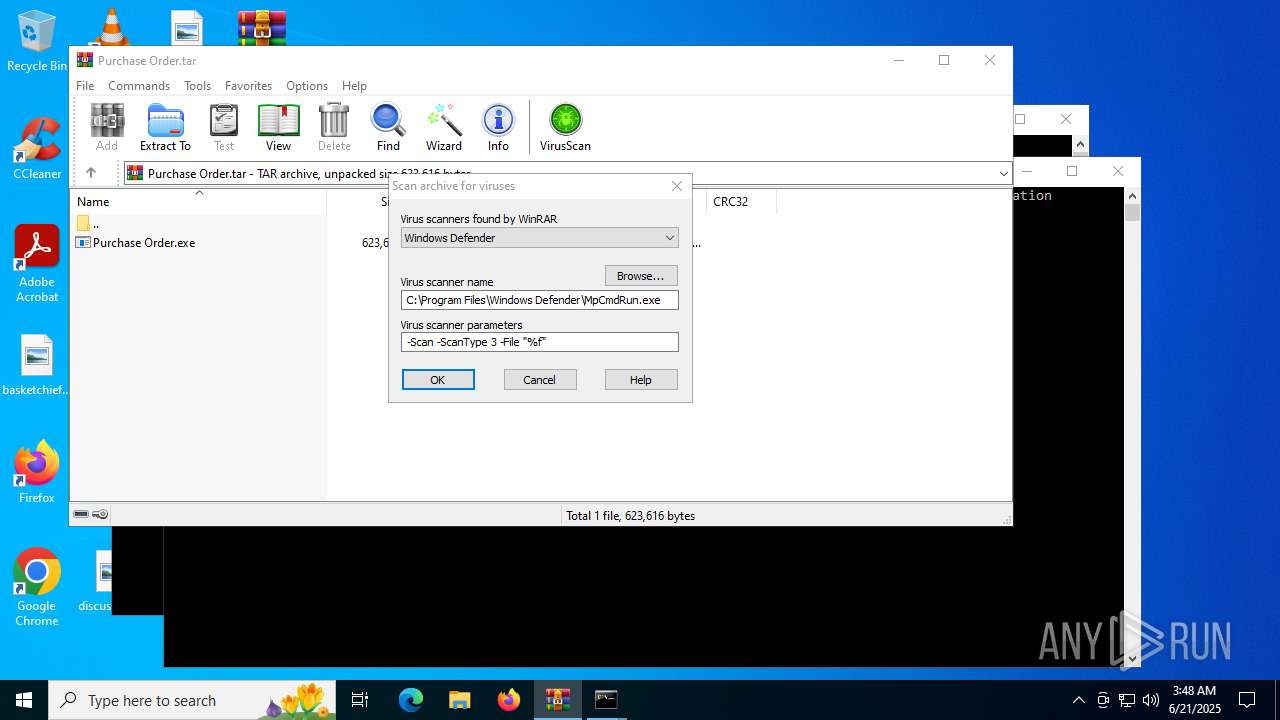Image resolution: width=1280 pixels, height=720 pixels.
Task: Open Adobe Acrobat desktop shortcut
Action: tap(37, 264)
